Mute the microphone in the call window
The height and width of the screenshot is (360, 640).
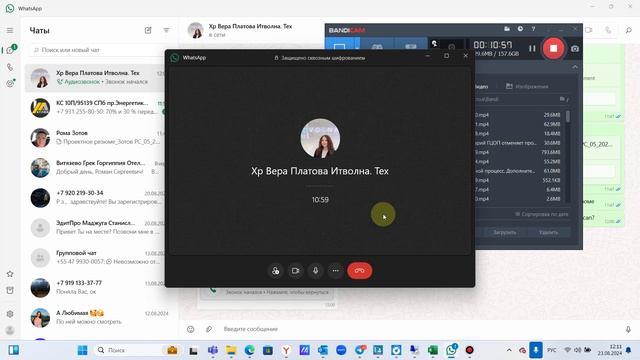(316, 271)
